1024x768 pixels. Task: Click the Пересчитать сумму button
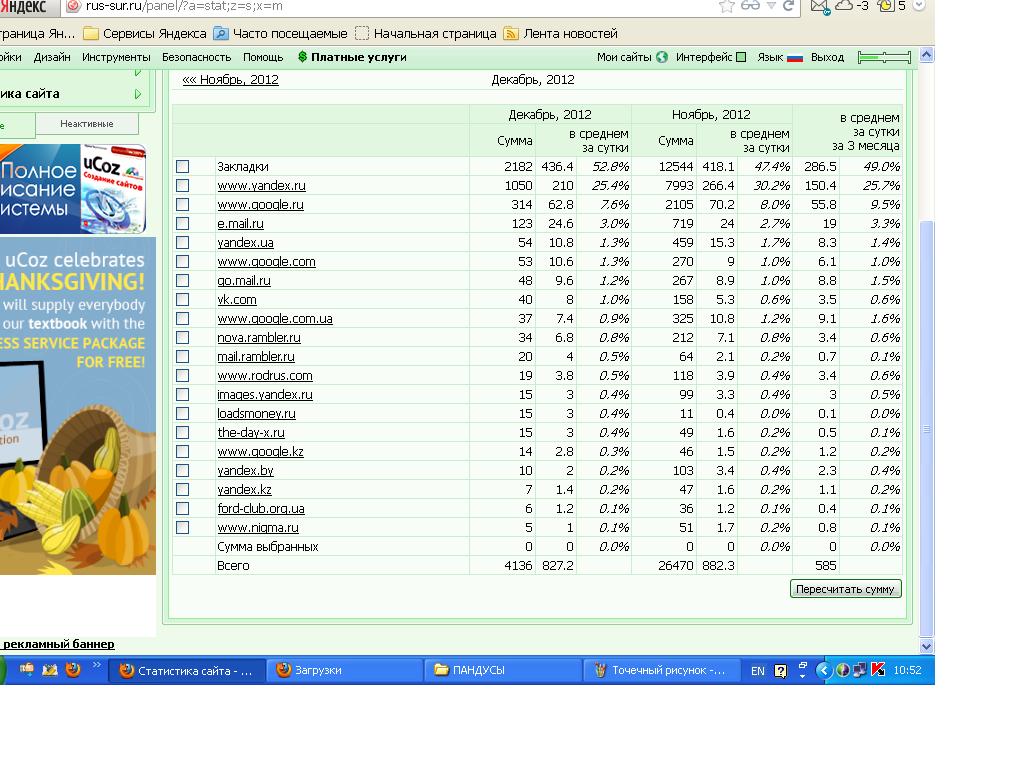click(x=846, y=588)
